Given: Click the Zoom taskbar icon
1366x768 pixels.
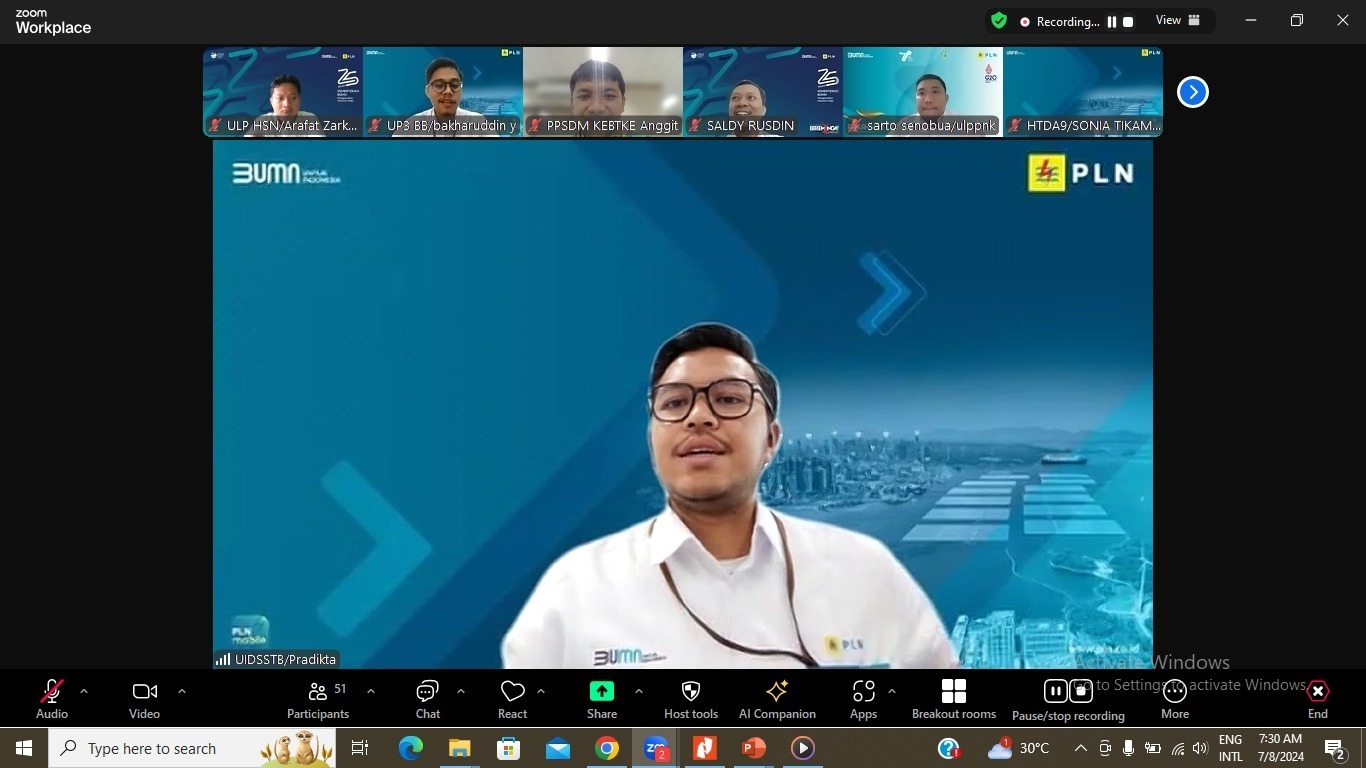Looking at the screenshot, I should (656, 748).
